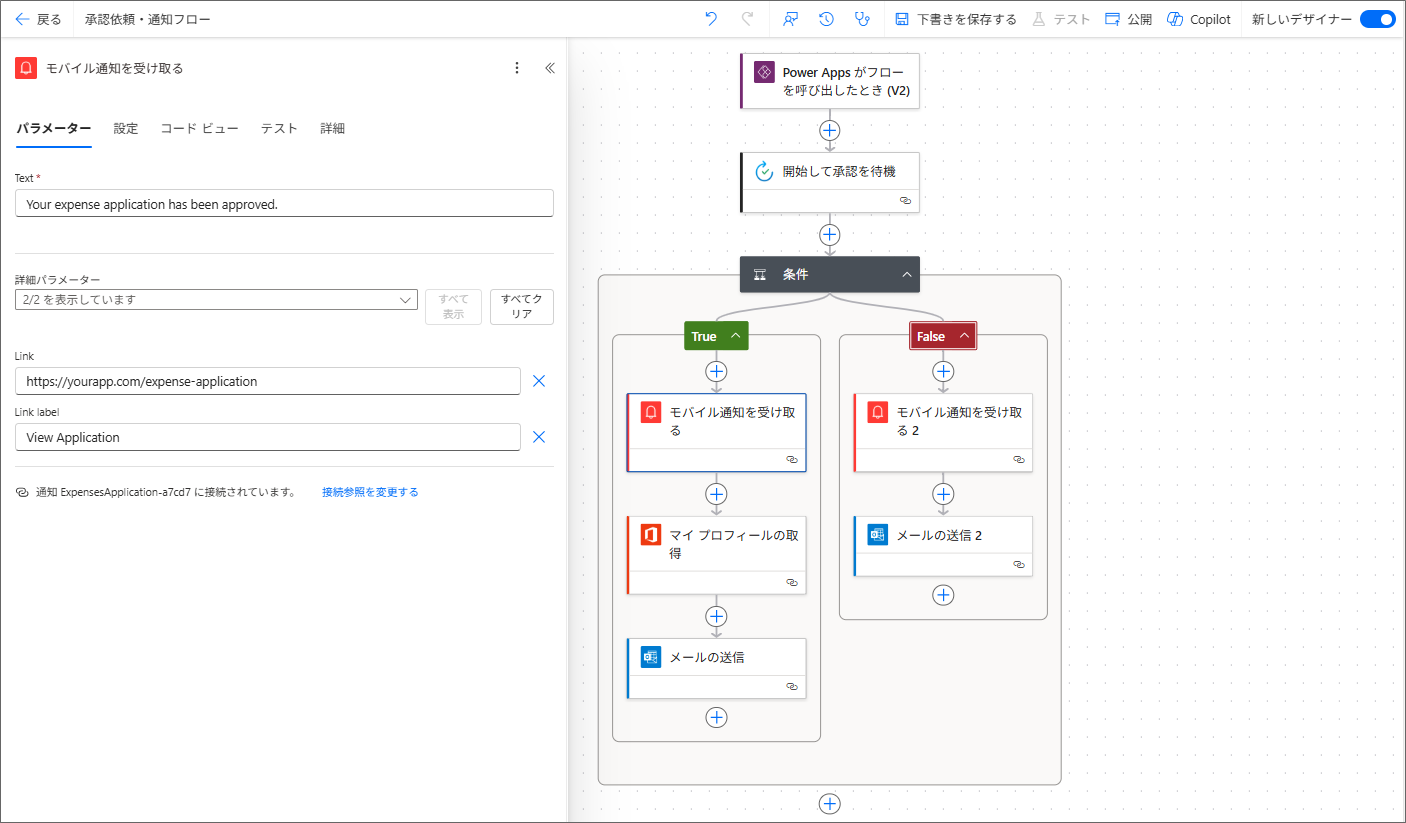Remove the Link label parameter with X
1406x823 pixels.
click(x=538, y=437)
